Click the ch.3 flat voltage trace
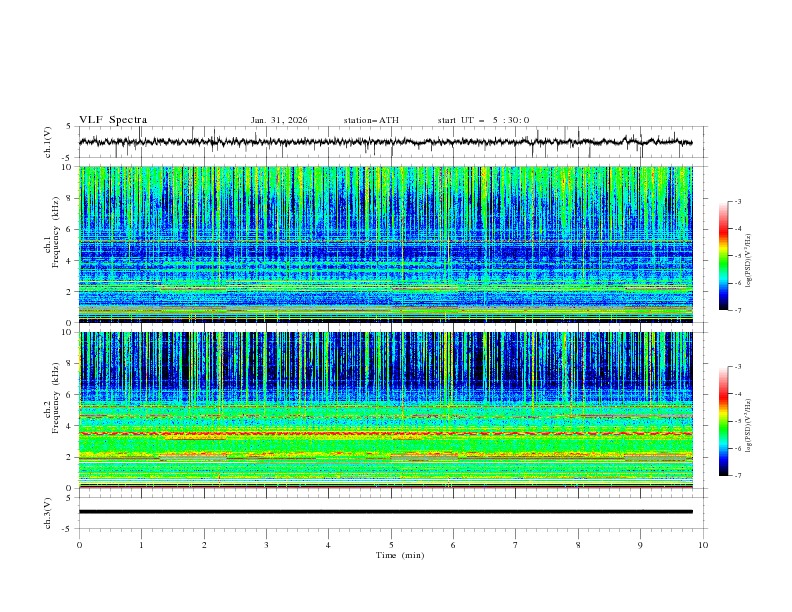 pos(390,512)
